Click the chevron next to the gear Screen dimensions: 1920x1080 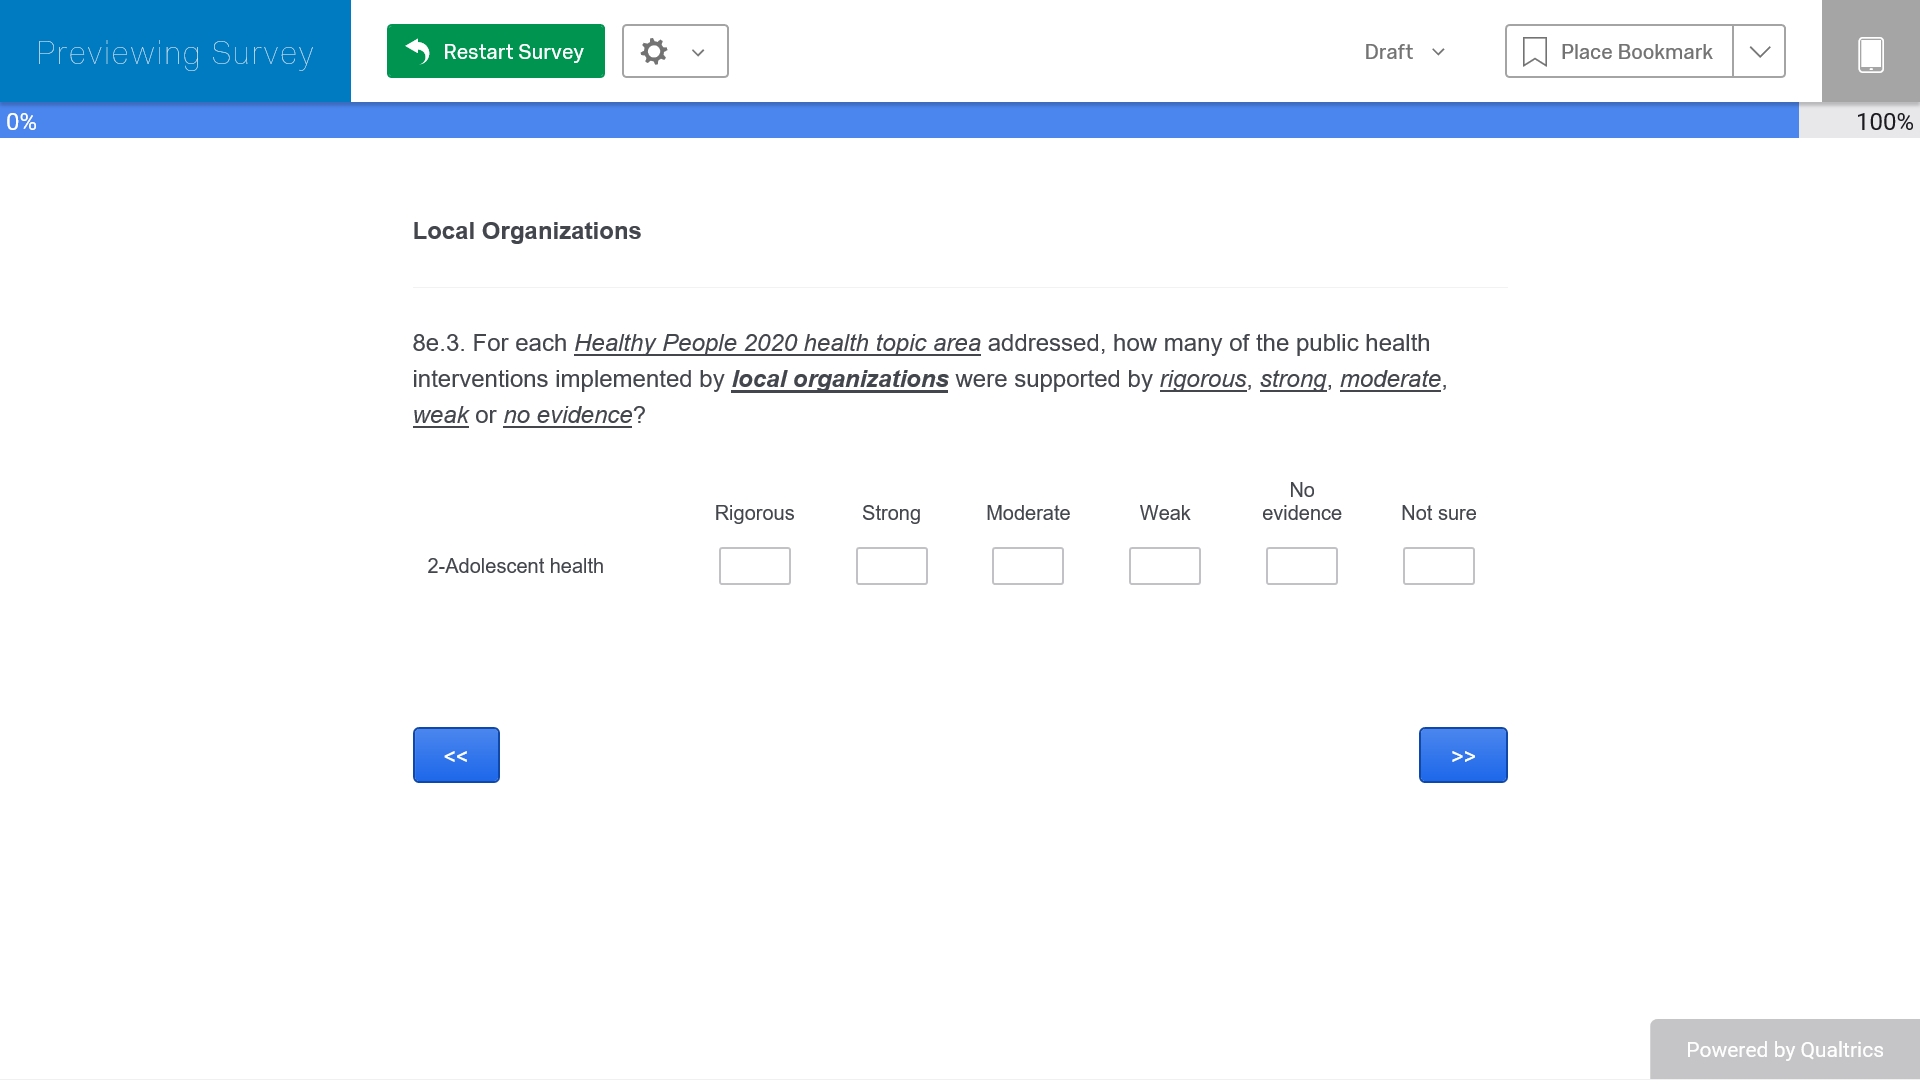click(698, 52)
